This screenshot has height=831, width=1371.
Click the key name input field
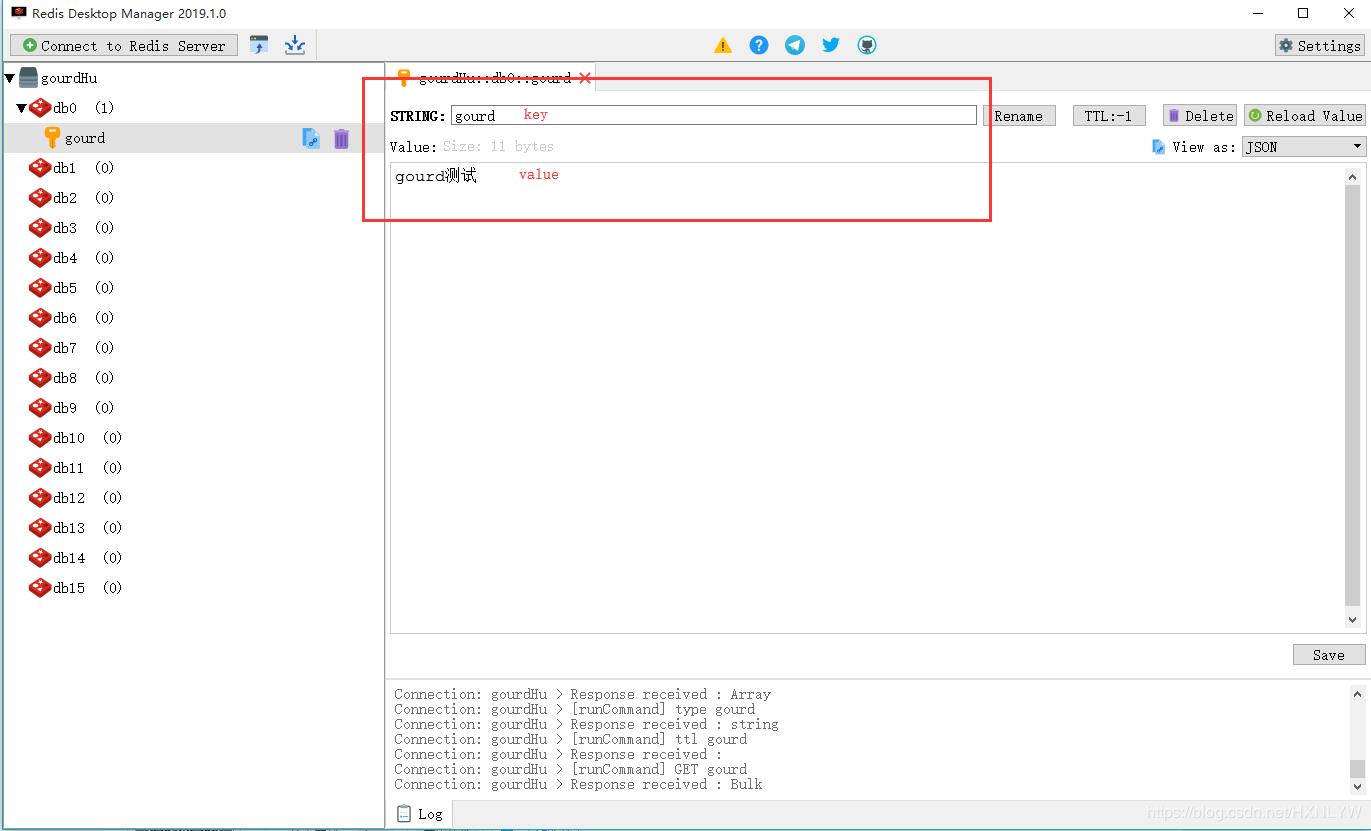[x=713, y=116]
